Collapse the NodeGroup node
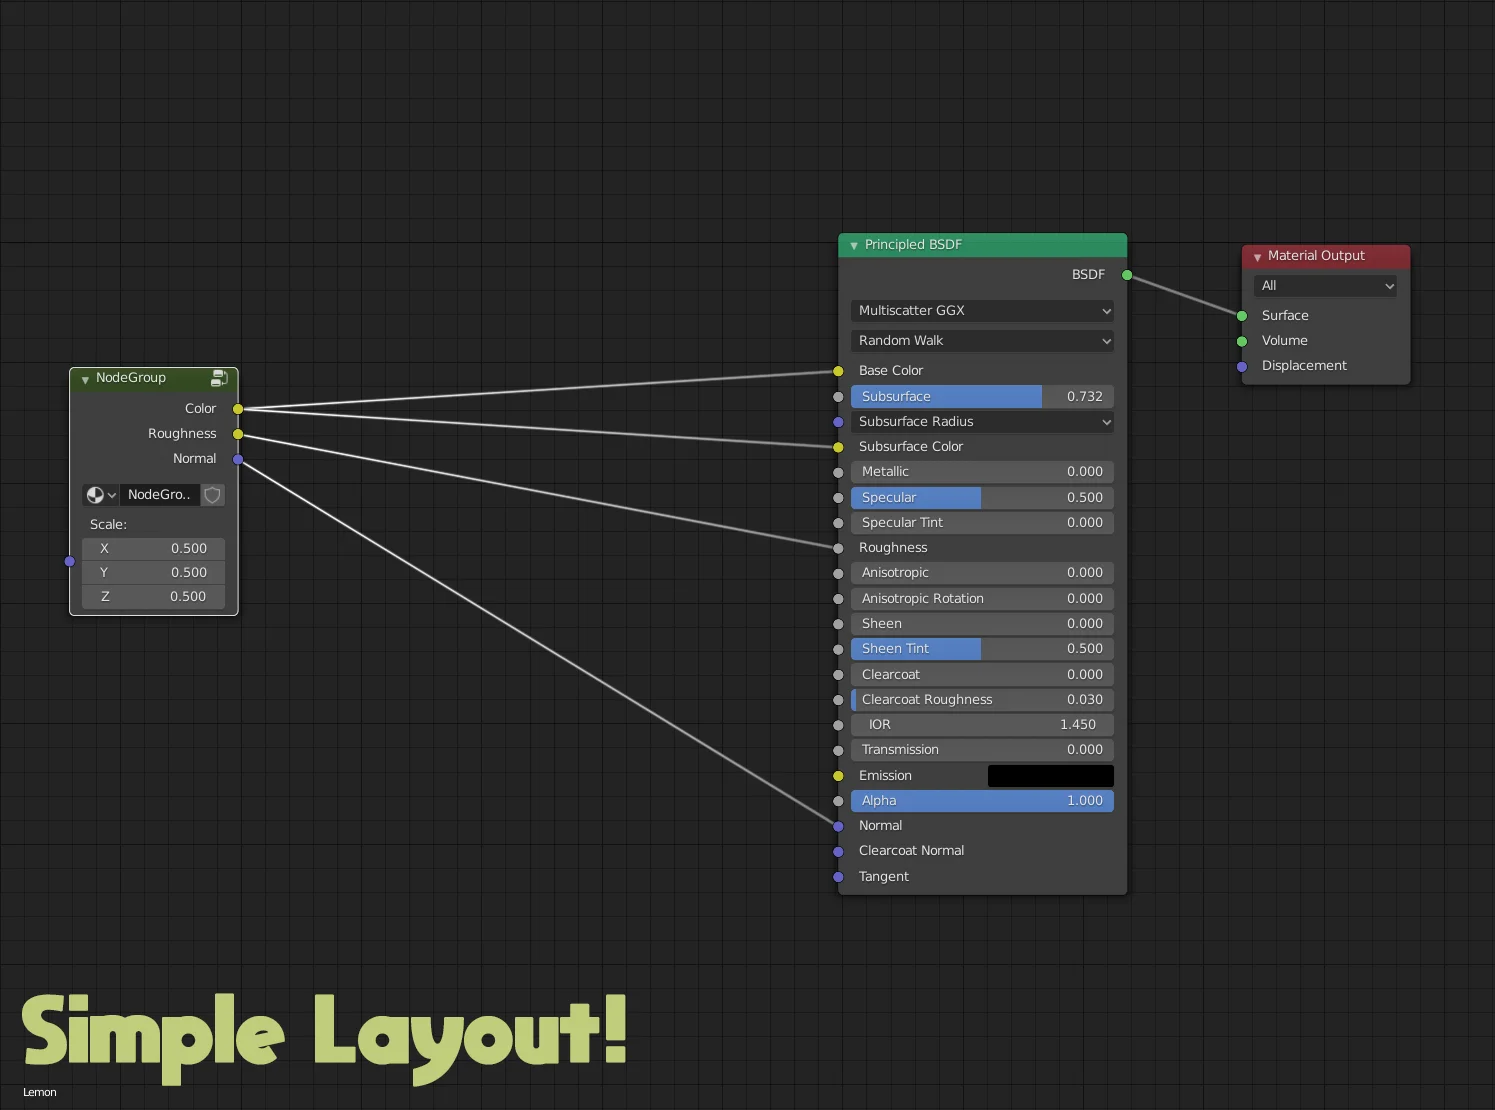 [85, 379]
